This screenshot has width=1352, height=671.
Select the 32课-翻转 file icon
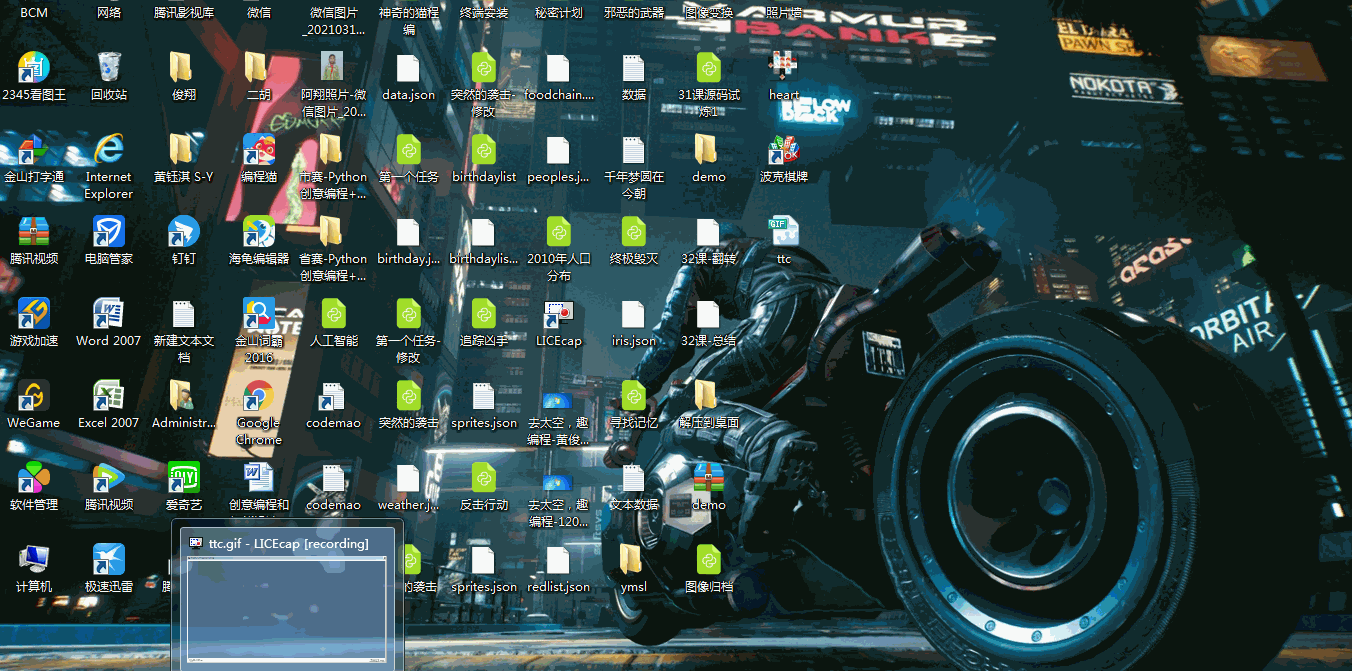click(709, 232)
